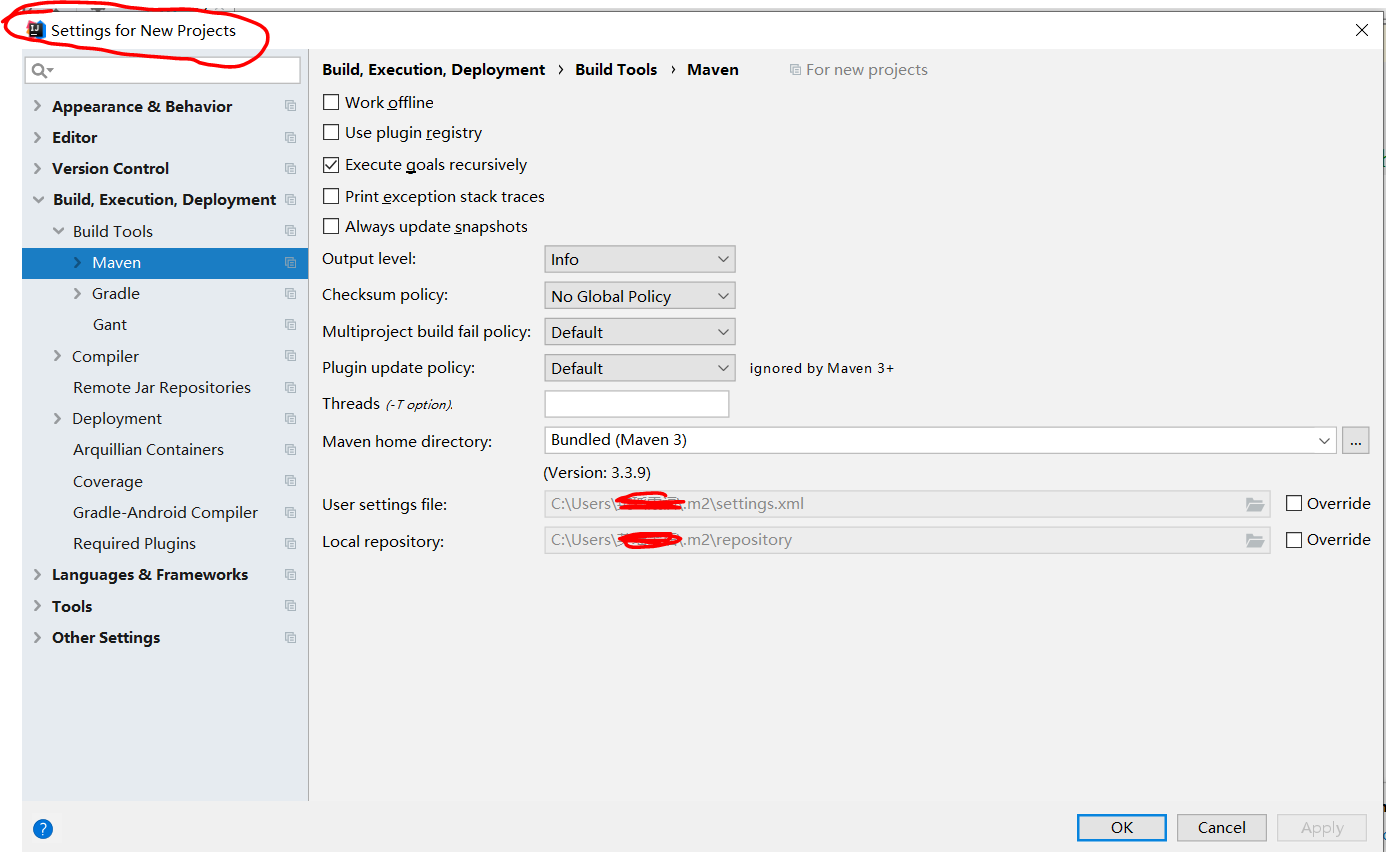Click the project-level icon beside Coverage

click(x=290, y=481)
